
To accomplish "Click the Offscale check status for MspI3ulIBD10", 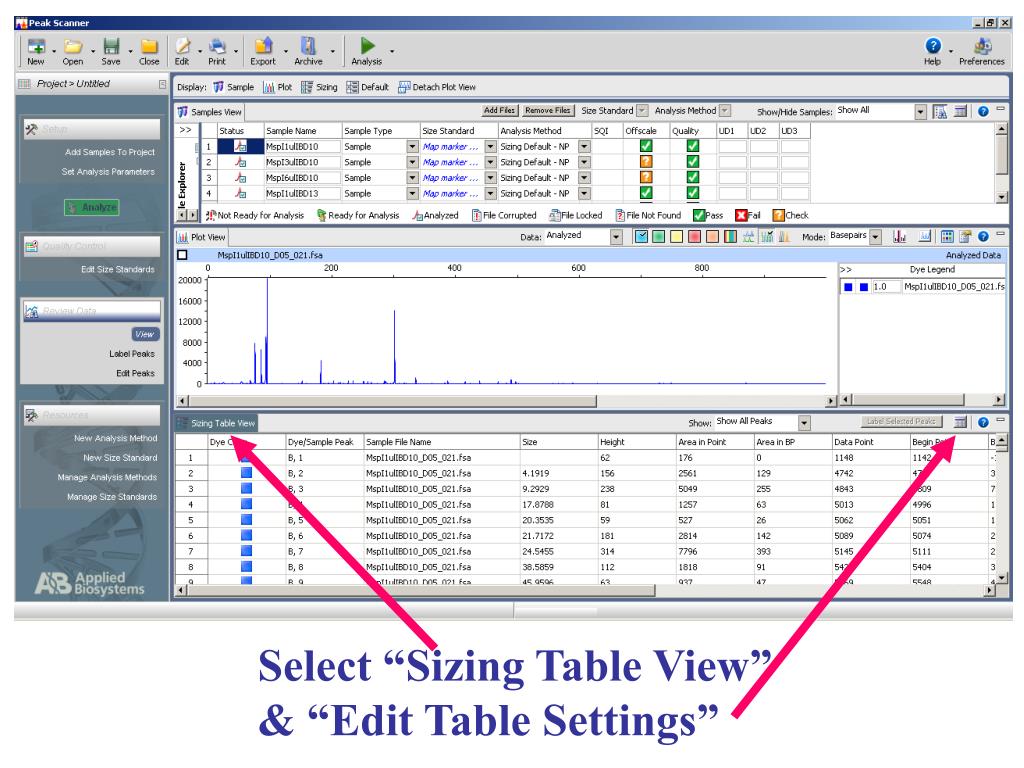I will pos(646,162).
